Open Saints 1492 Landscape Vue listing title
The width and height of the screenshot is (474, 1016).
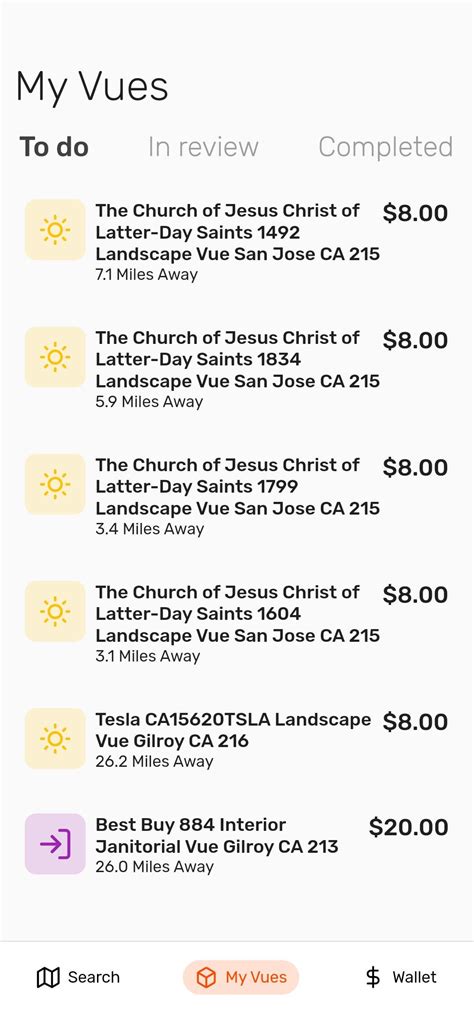(238, 232)
